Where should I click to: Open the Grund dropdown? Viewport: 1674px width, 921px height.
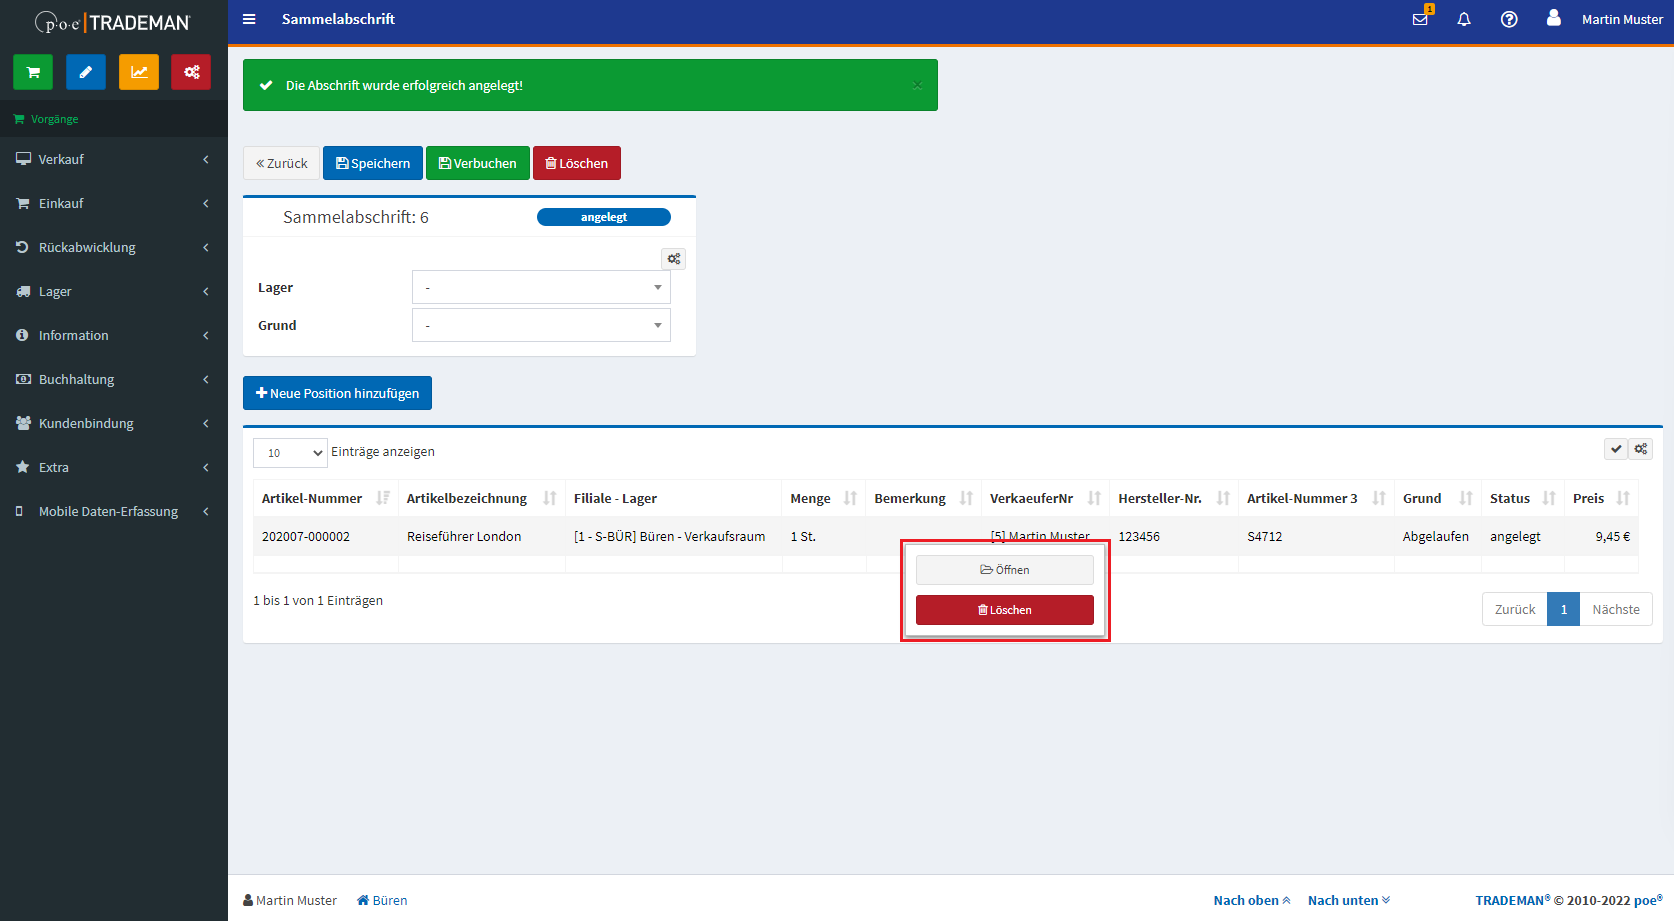(x=541, y=325)
